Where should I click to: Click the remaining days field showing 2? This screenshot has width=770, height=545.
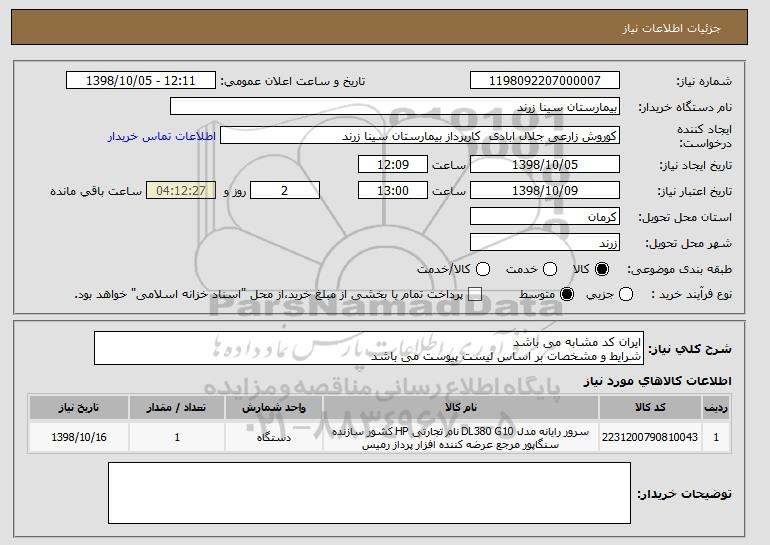point(285,191)
